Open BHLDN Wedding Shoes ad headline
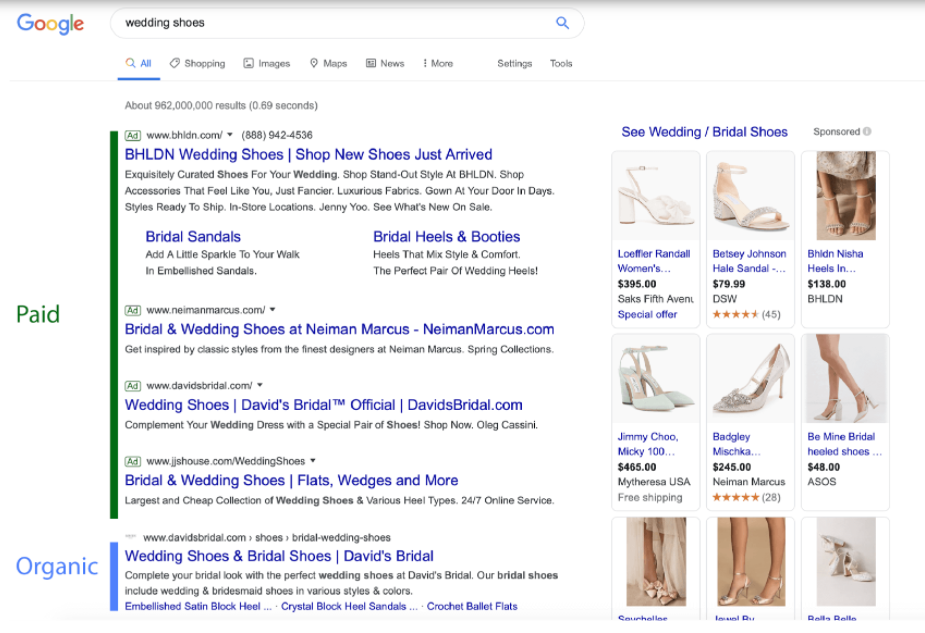Viewport: 925px width, 633px height. coord(309,155)
